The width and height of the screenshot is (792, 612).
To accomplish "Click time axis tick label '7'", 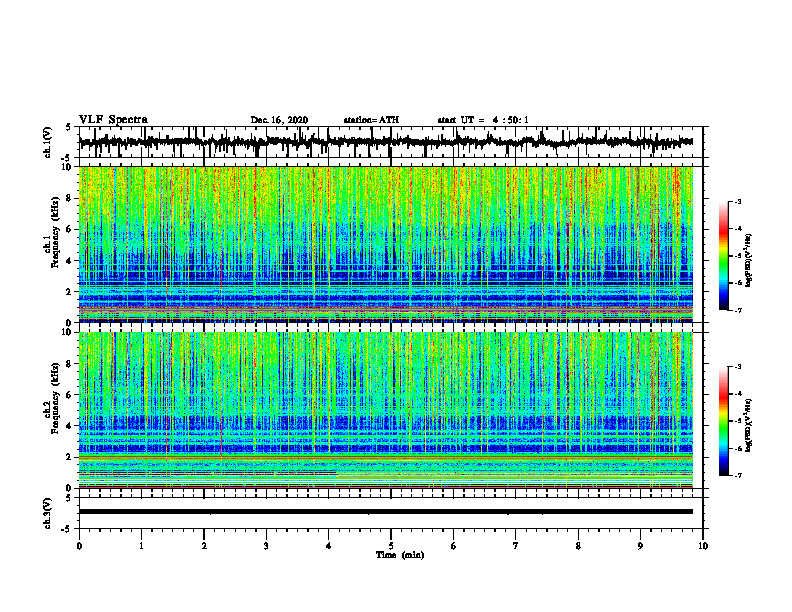I will click(x=516, y=546).
